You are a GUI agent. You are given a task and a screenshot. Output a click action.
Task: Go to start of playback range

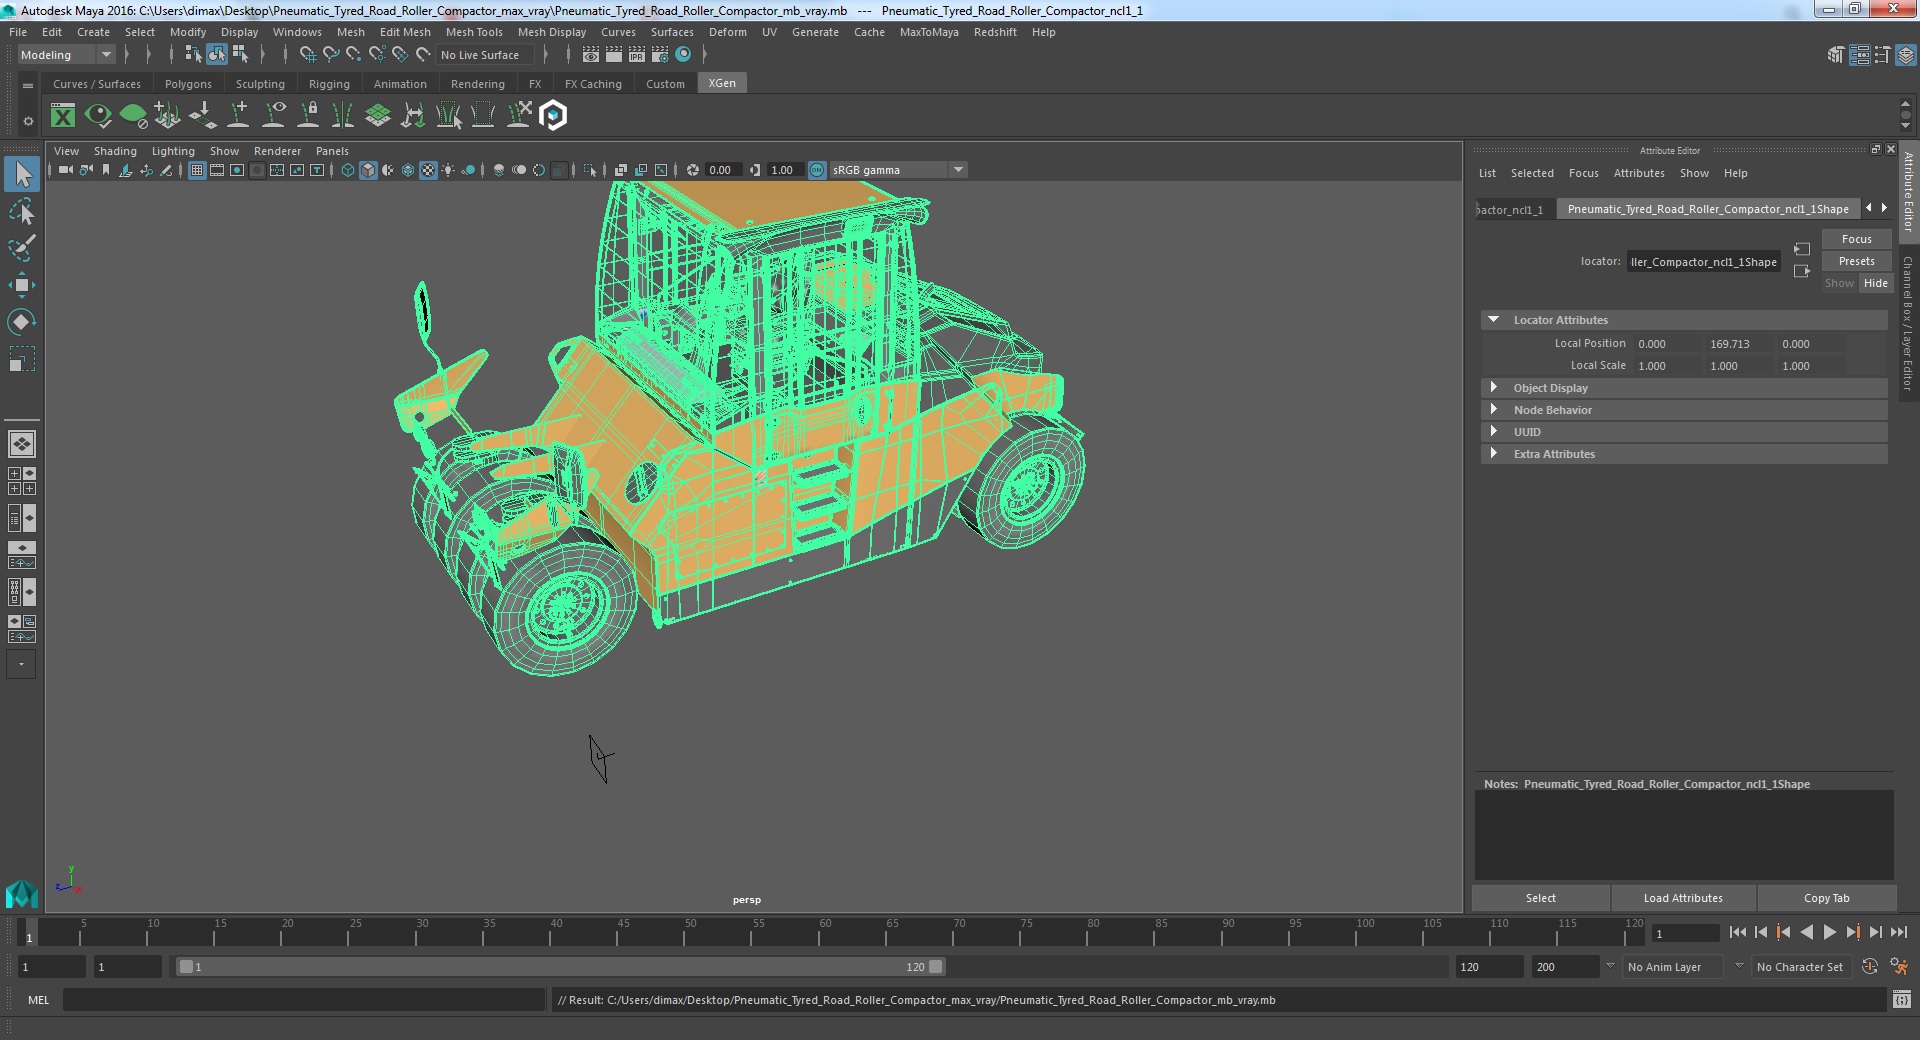1737,932
